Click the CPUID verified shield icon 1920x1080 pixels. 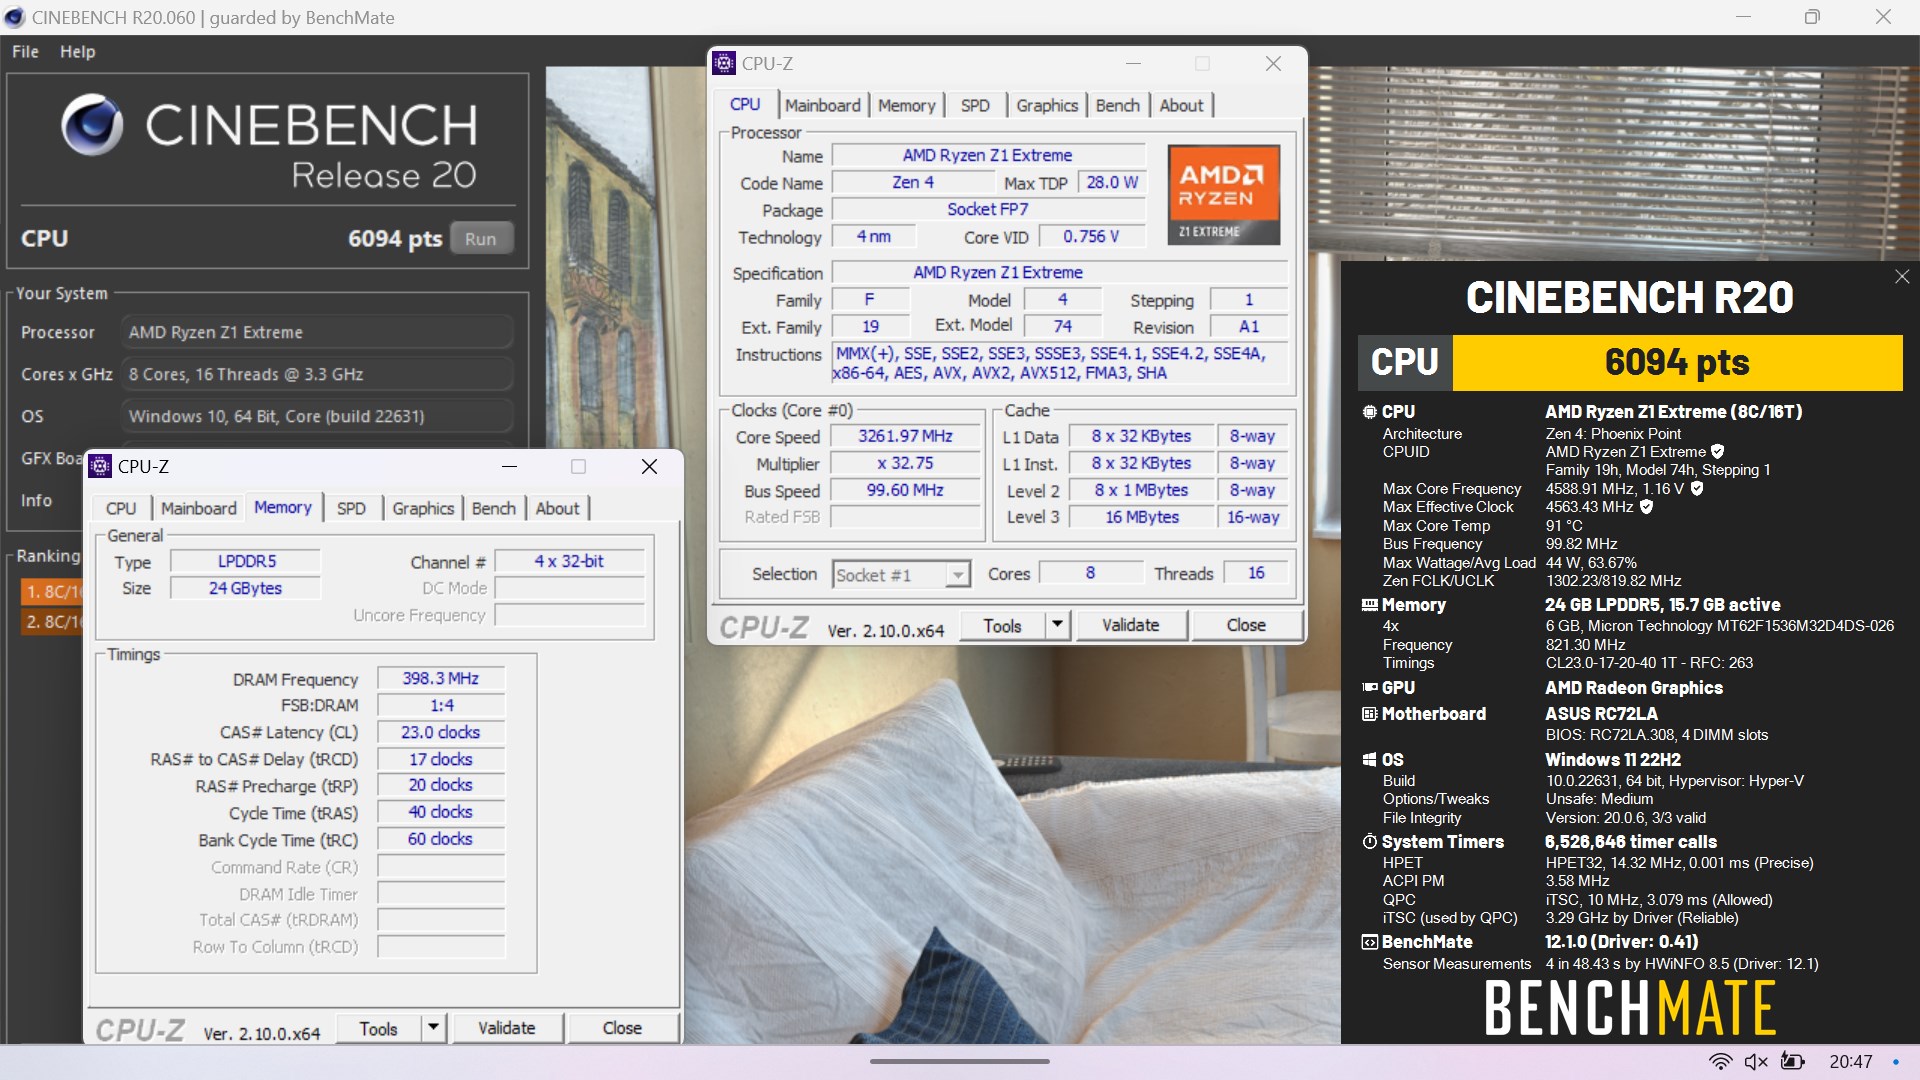click(1717, 452)
